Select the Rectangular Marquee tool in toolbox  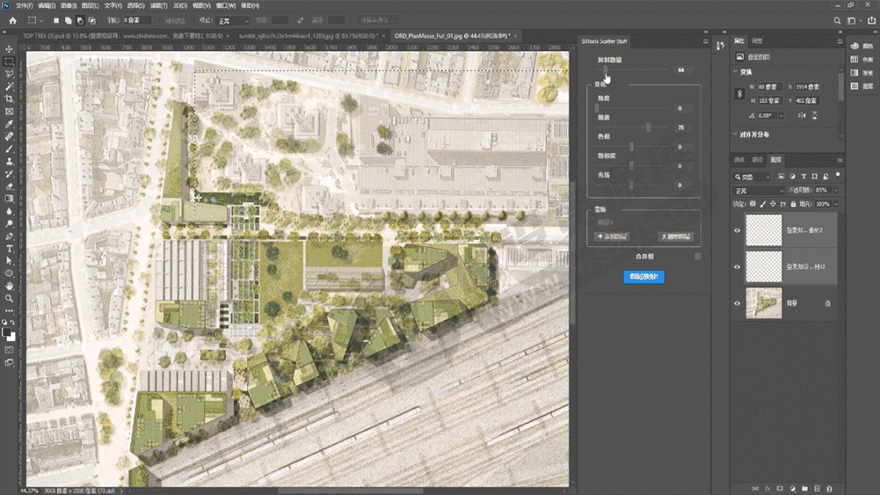[x=9, y=61]
